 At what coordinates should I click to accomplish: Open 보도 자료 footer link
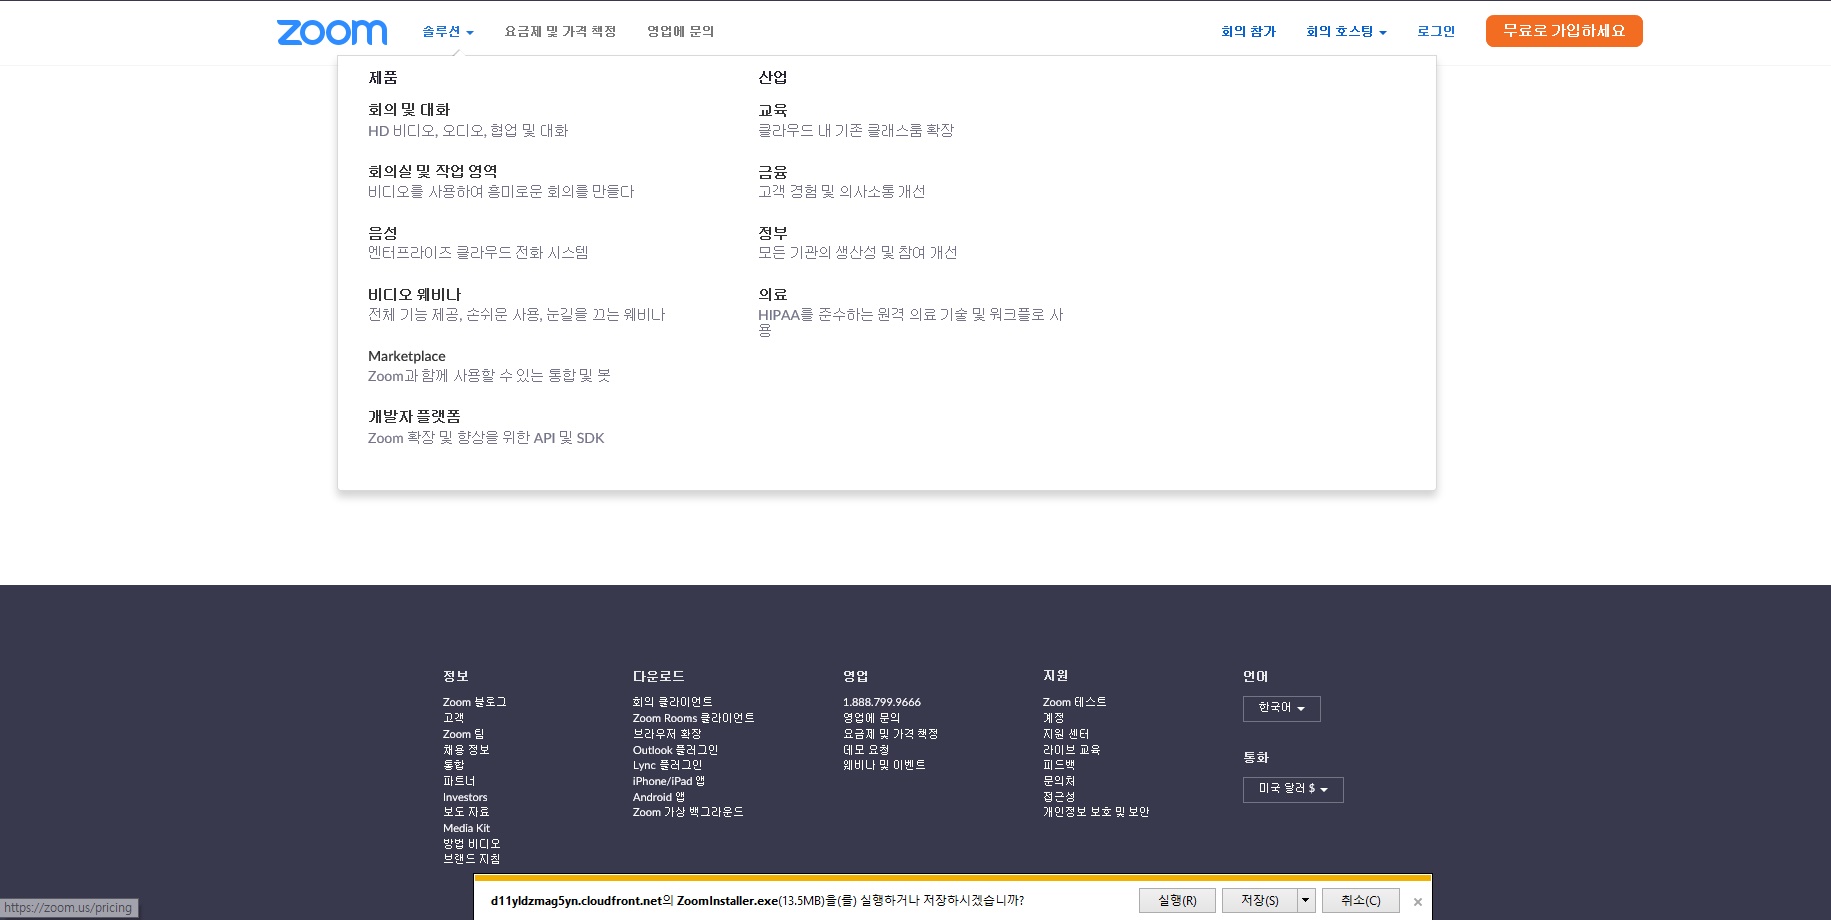(x=466, y=812)
